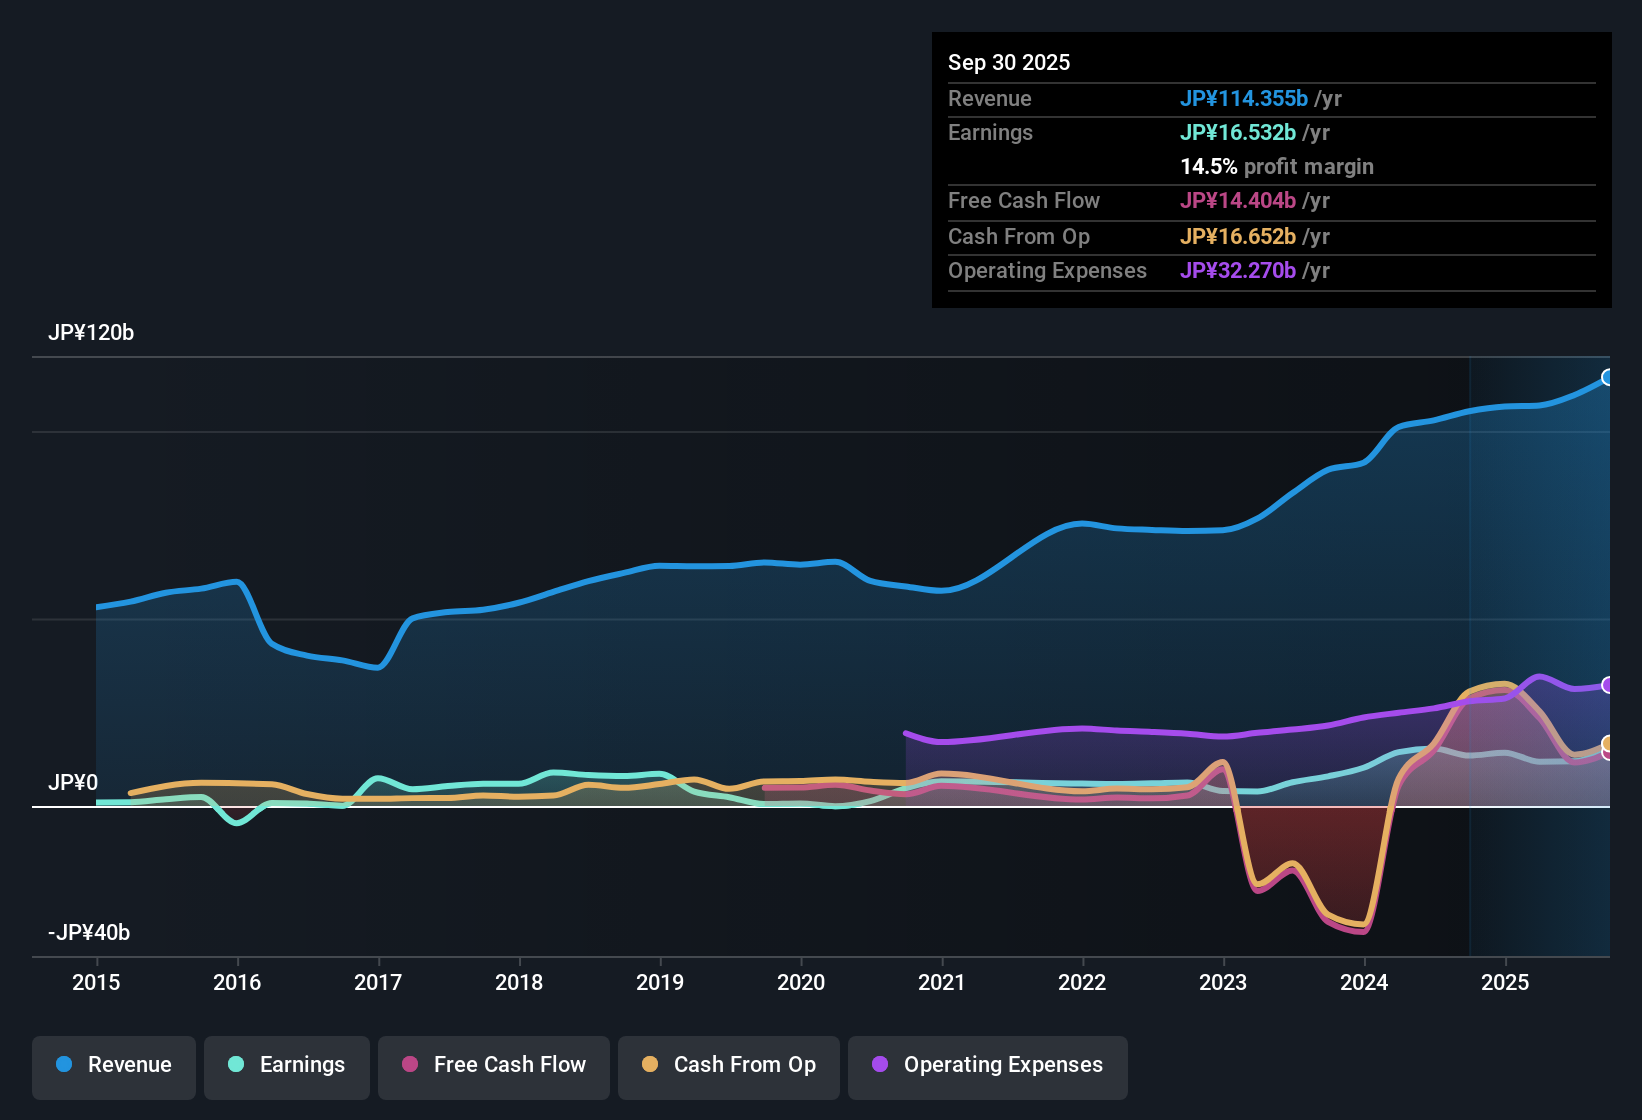Click the pink Free Cash Flow legend dot
1642x1120 pixels.
408,1065
